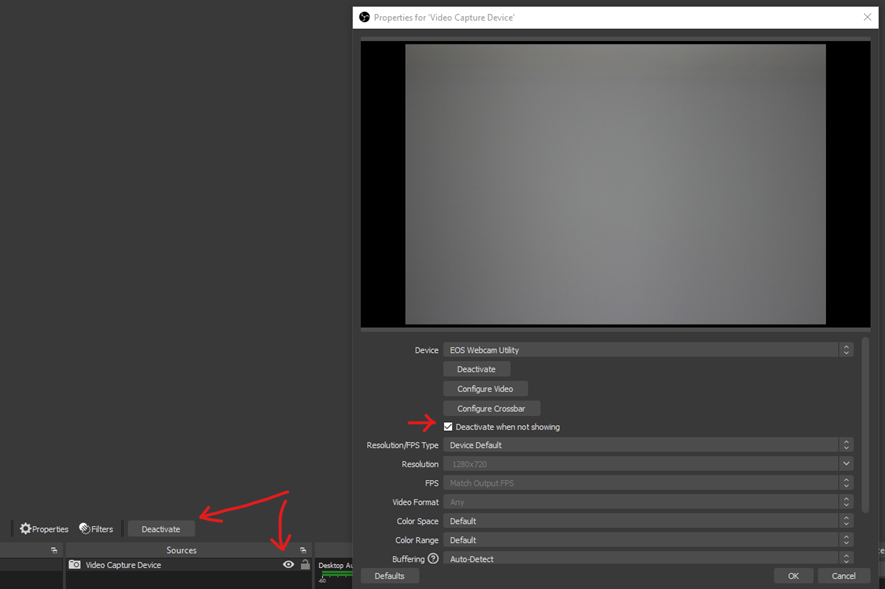The height and width of the screenshot is (589, 885).
Task: Click the Deactivate button in the source toolbar
Action: 161,529
